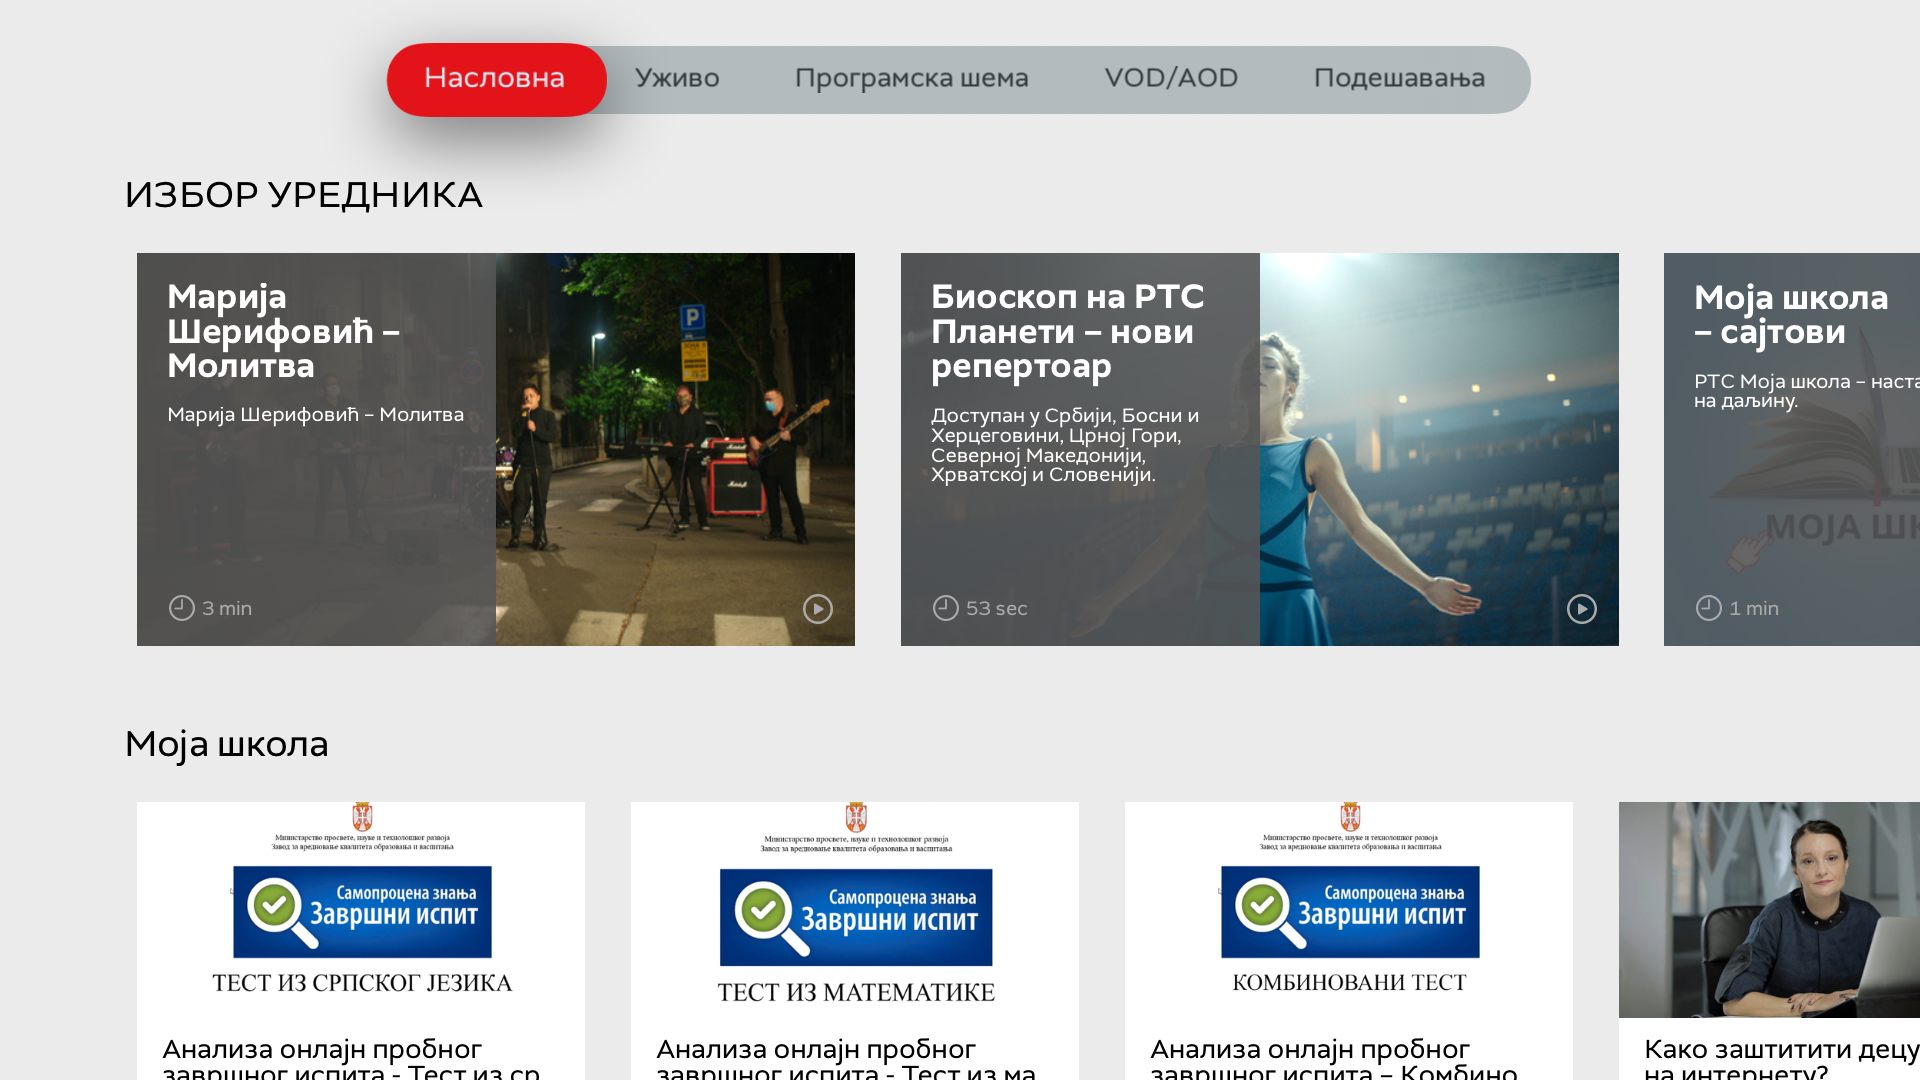The height and width of the screenshot is (1080, 1920).
Task: Open the Програмска шема tab
Action: pos(911,79)
